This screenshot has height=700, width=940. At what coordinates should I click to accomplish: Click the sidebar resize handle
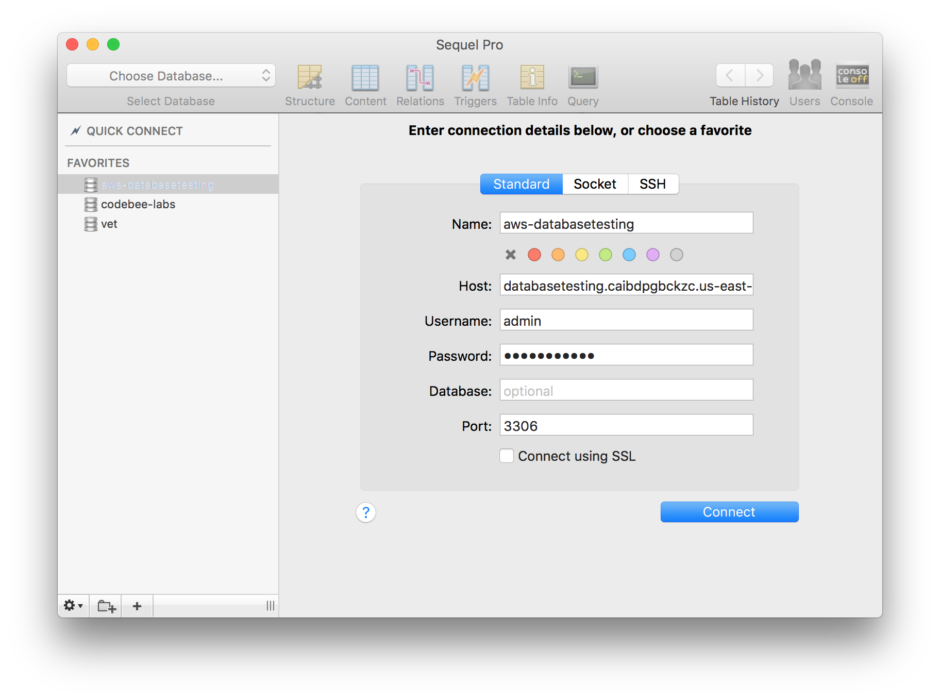pyautogui.click(x=270, y=606)
